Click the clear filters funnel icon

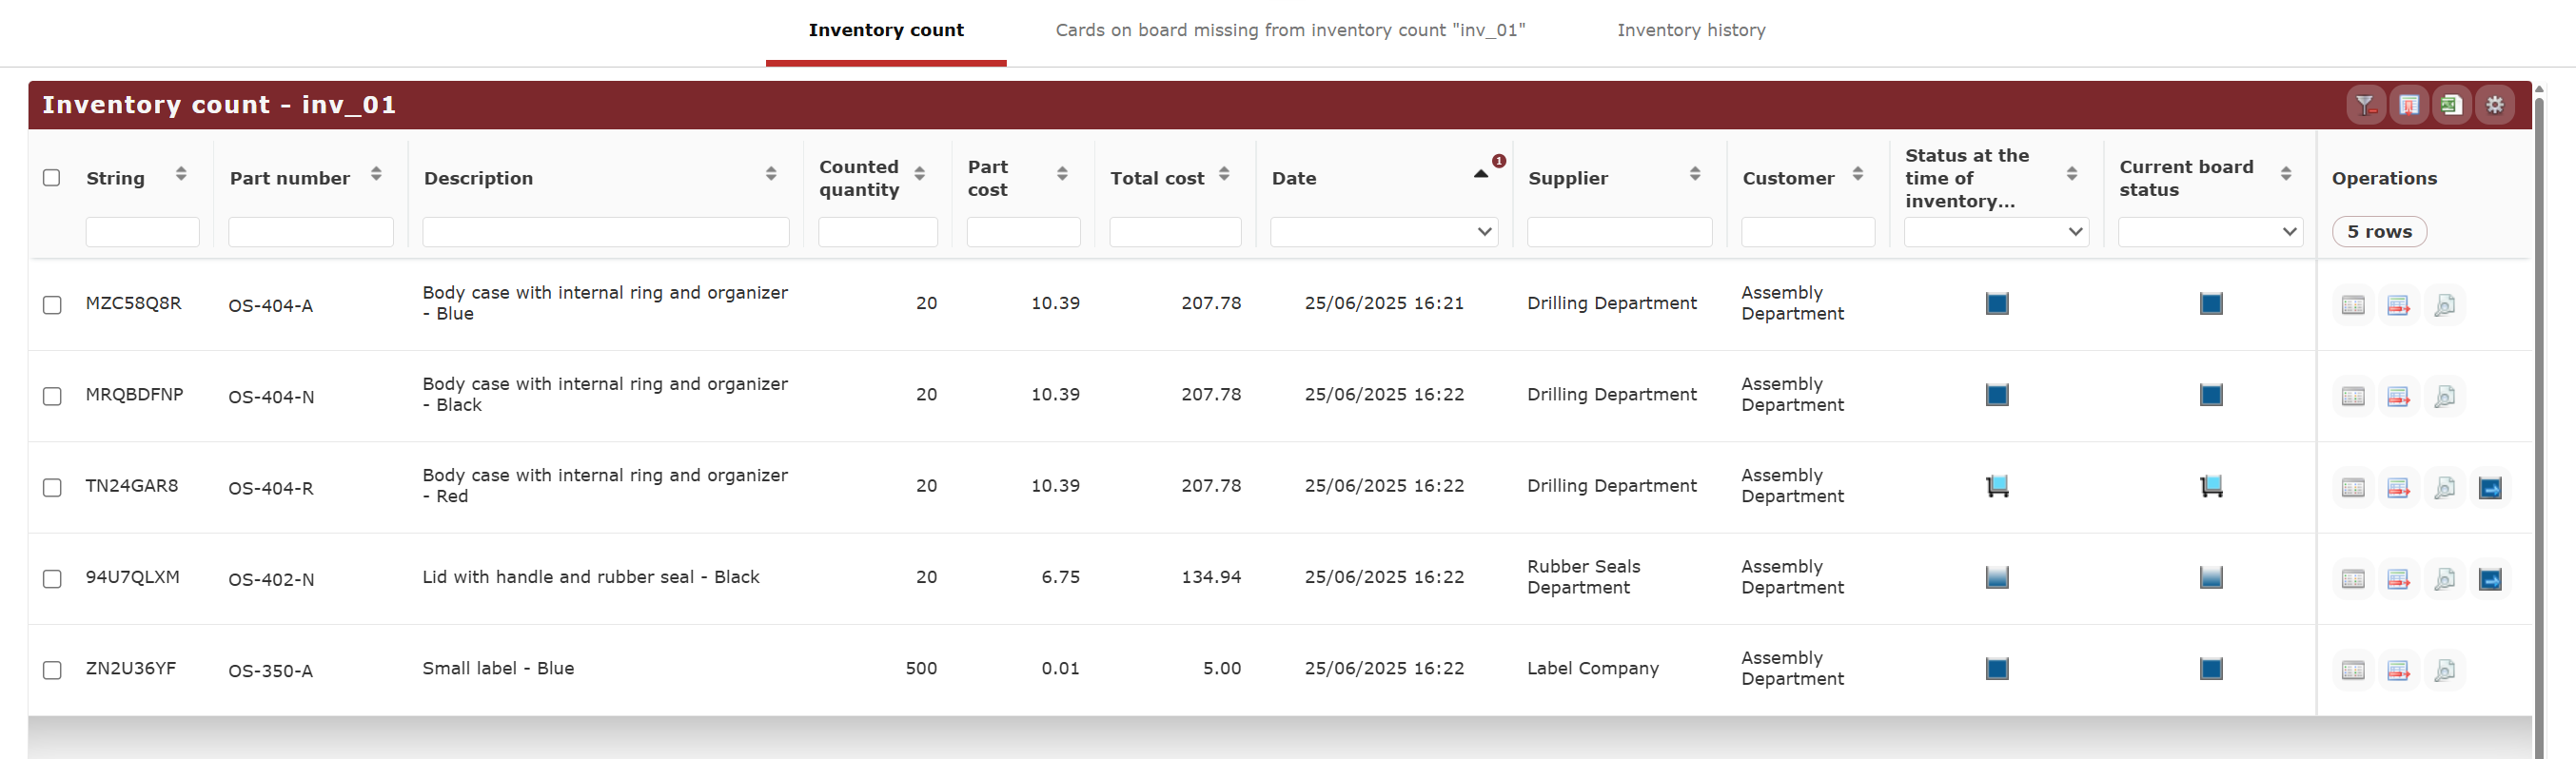click(2365, 105)
